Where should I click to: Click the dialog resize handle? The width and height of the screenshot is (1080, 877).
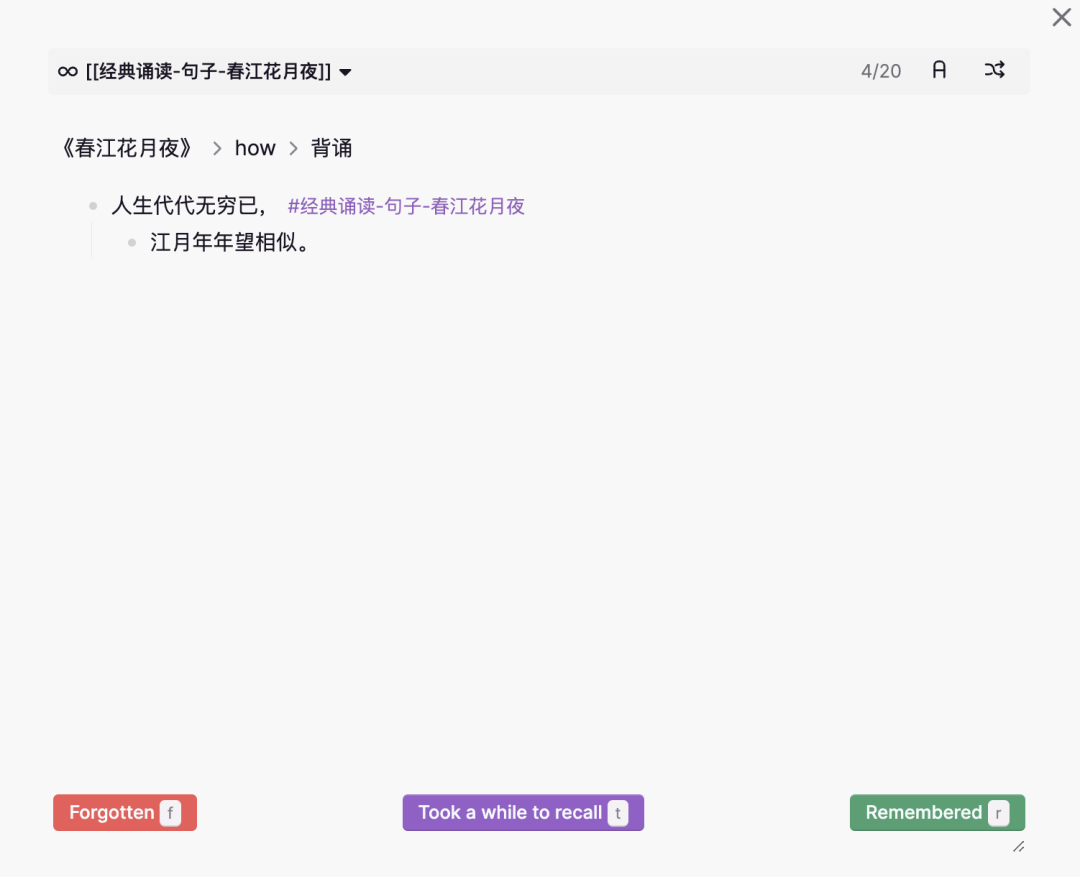tap(1018, 847)
